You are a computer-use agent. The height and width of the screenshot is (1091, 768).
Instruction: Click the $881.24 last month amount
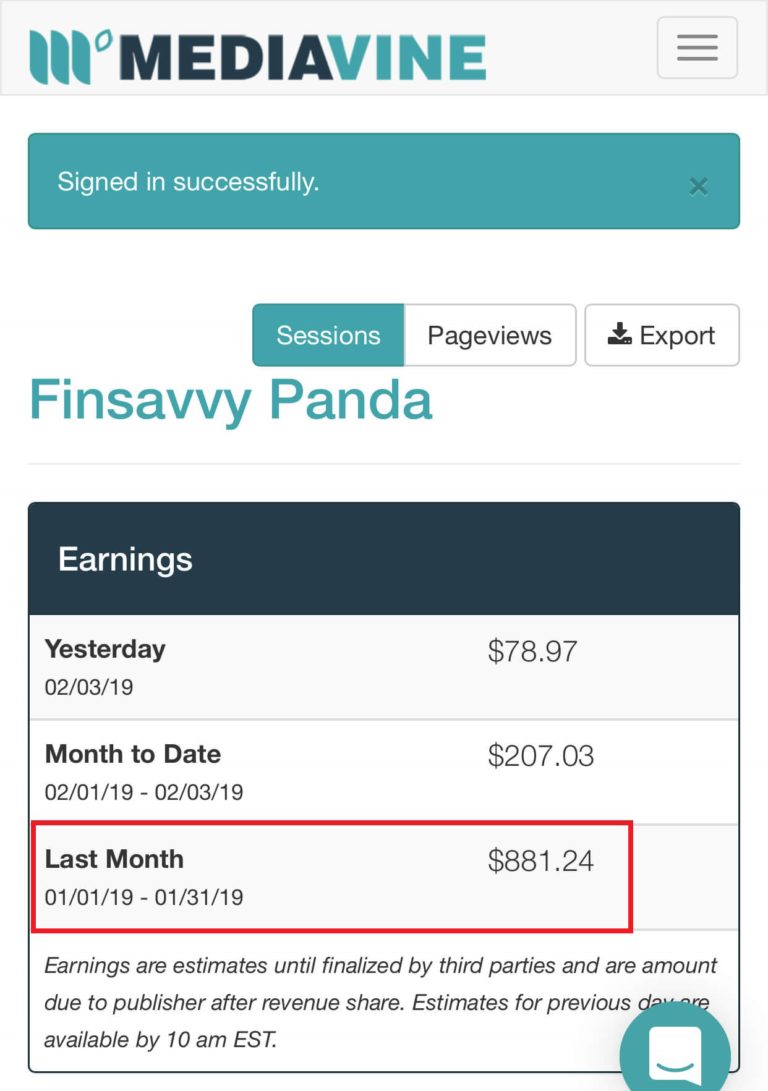541,861
